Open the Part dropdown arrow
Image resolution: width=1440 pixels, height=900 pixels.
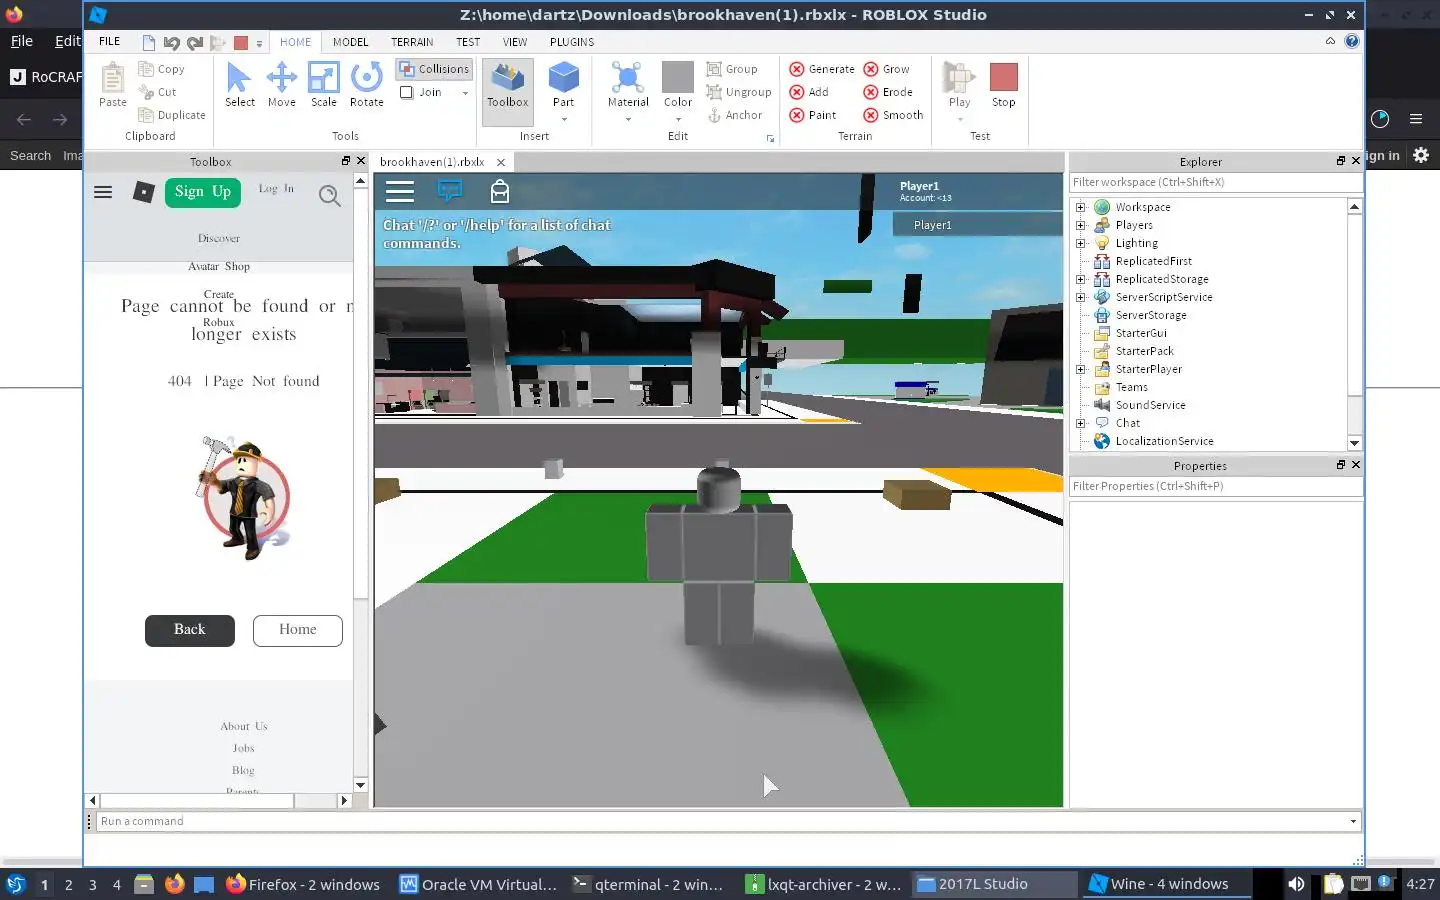pos(564,120)
